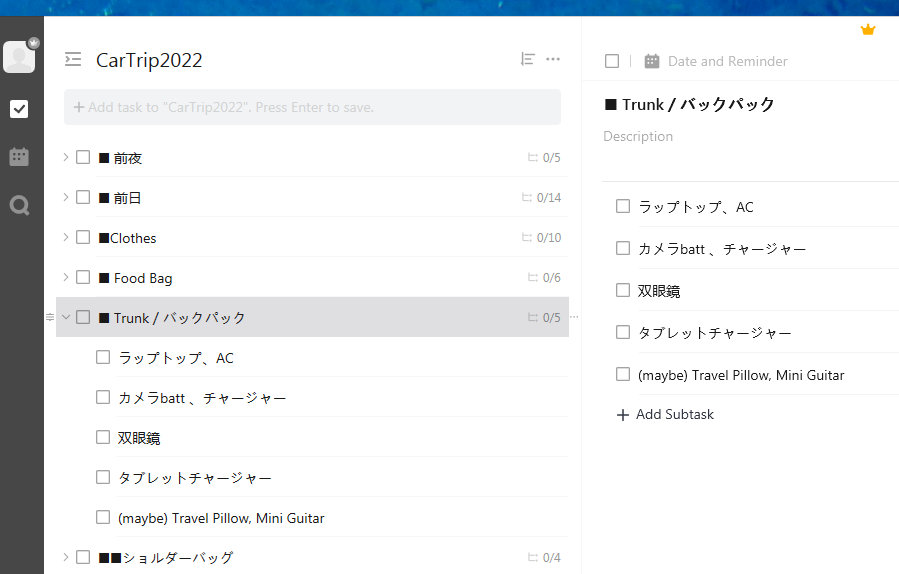899x574 pixels.
Task: Check Travel Pillow, Mini Guitar in list
Action: pos(103,517)
